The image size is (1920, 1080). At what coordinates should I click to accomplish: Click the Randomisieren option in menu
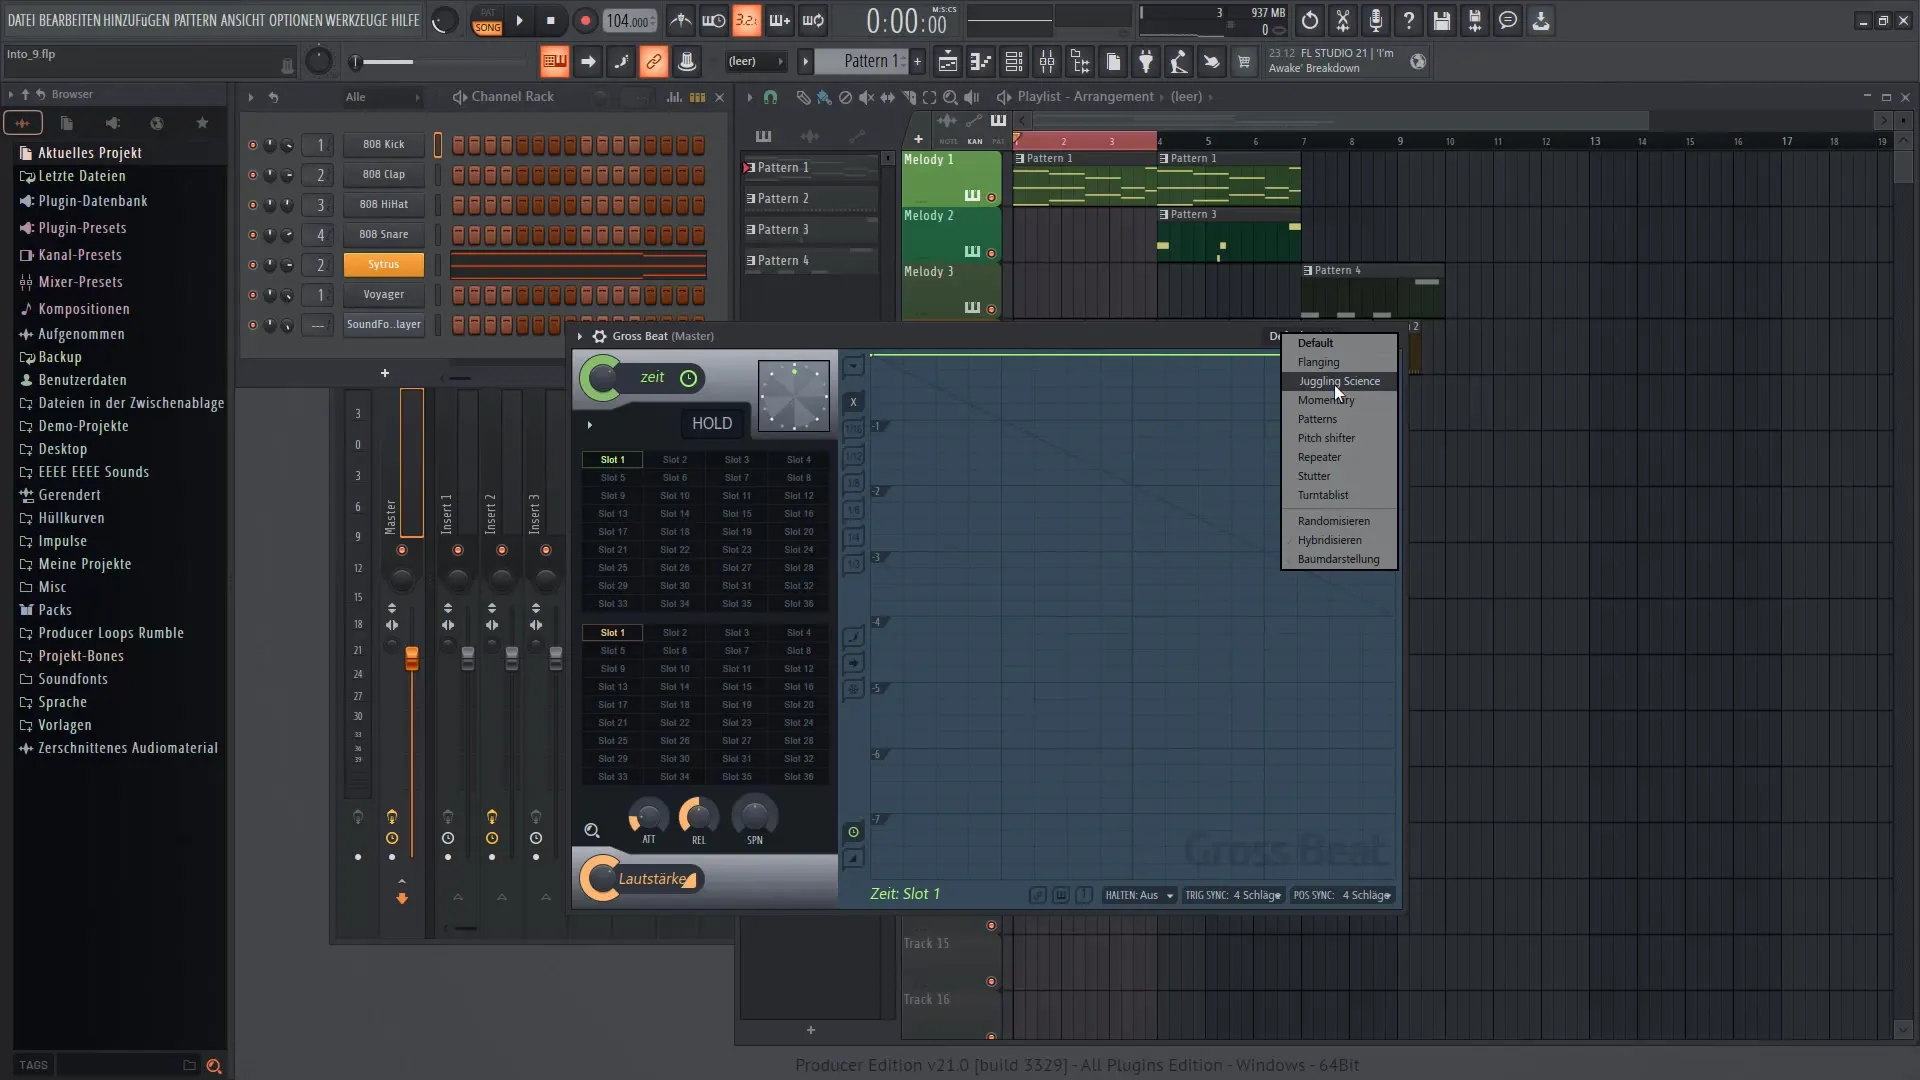pos(1333,520)
